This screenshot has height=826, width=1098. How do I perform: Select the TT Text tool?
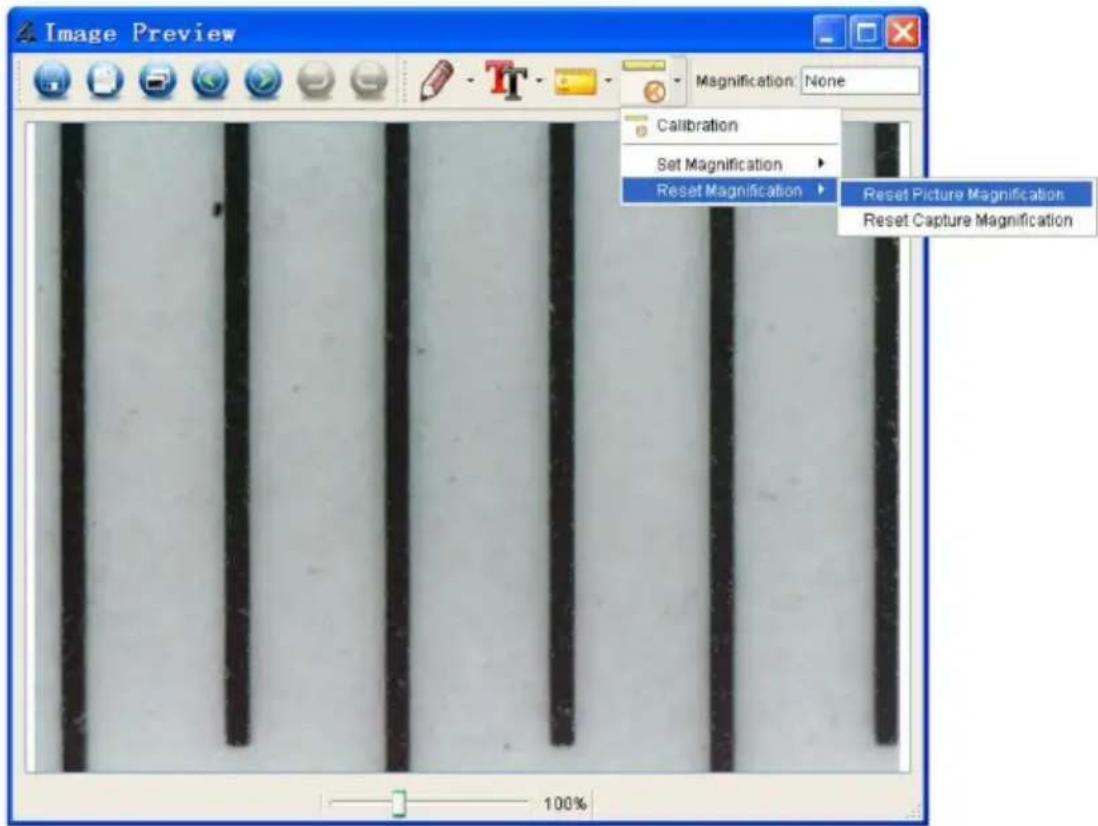(507, 80)
